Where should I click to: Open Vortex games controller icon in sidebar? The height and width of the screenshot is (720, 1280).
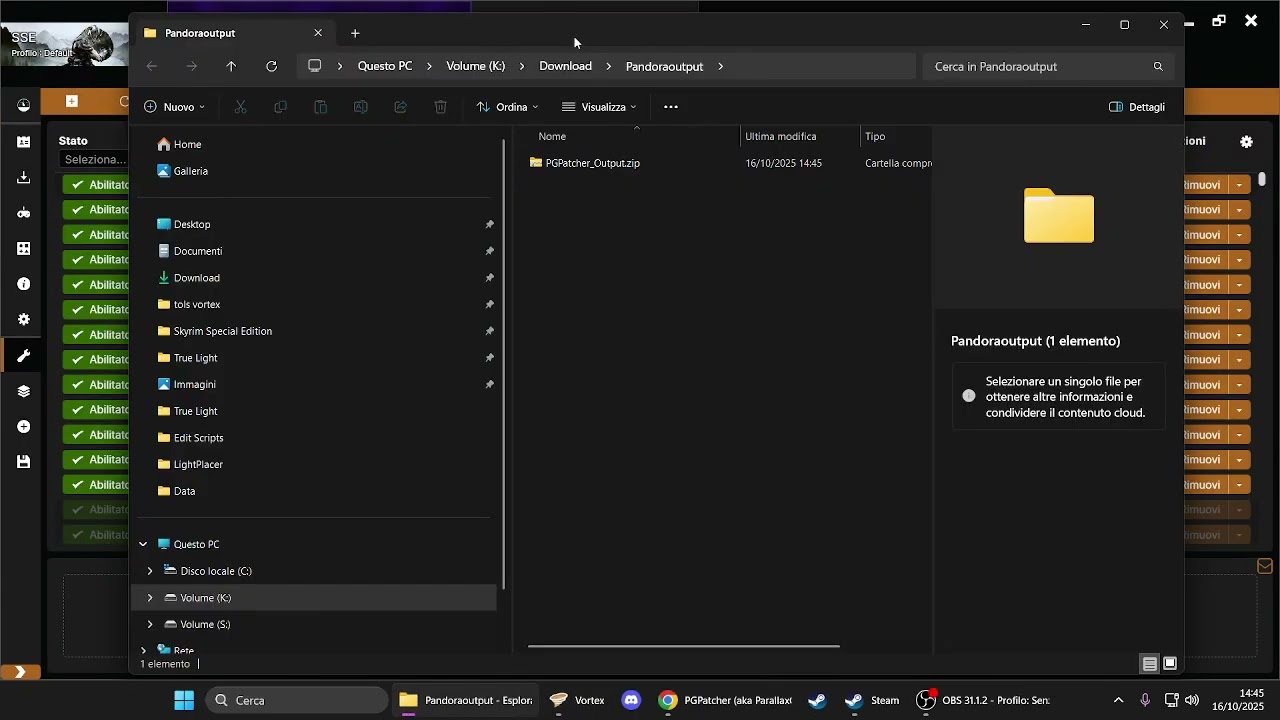click(x=23, y=213)
